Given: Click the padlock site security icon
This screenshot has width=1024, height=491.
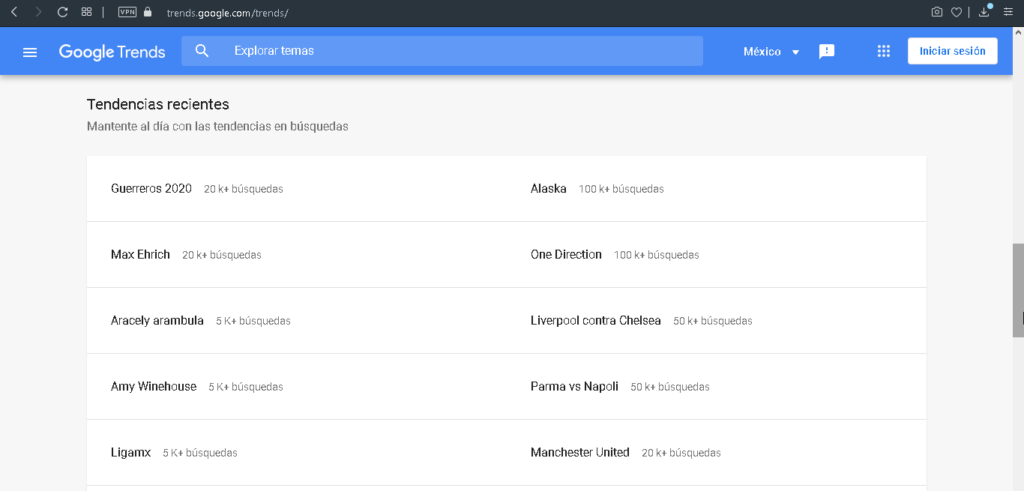Looking at the screenshot, I should (147, 12).
